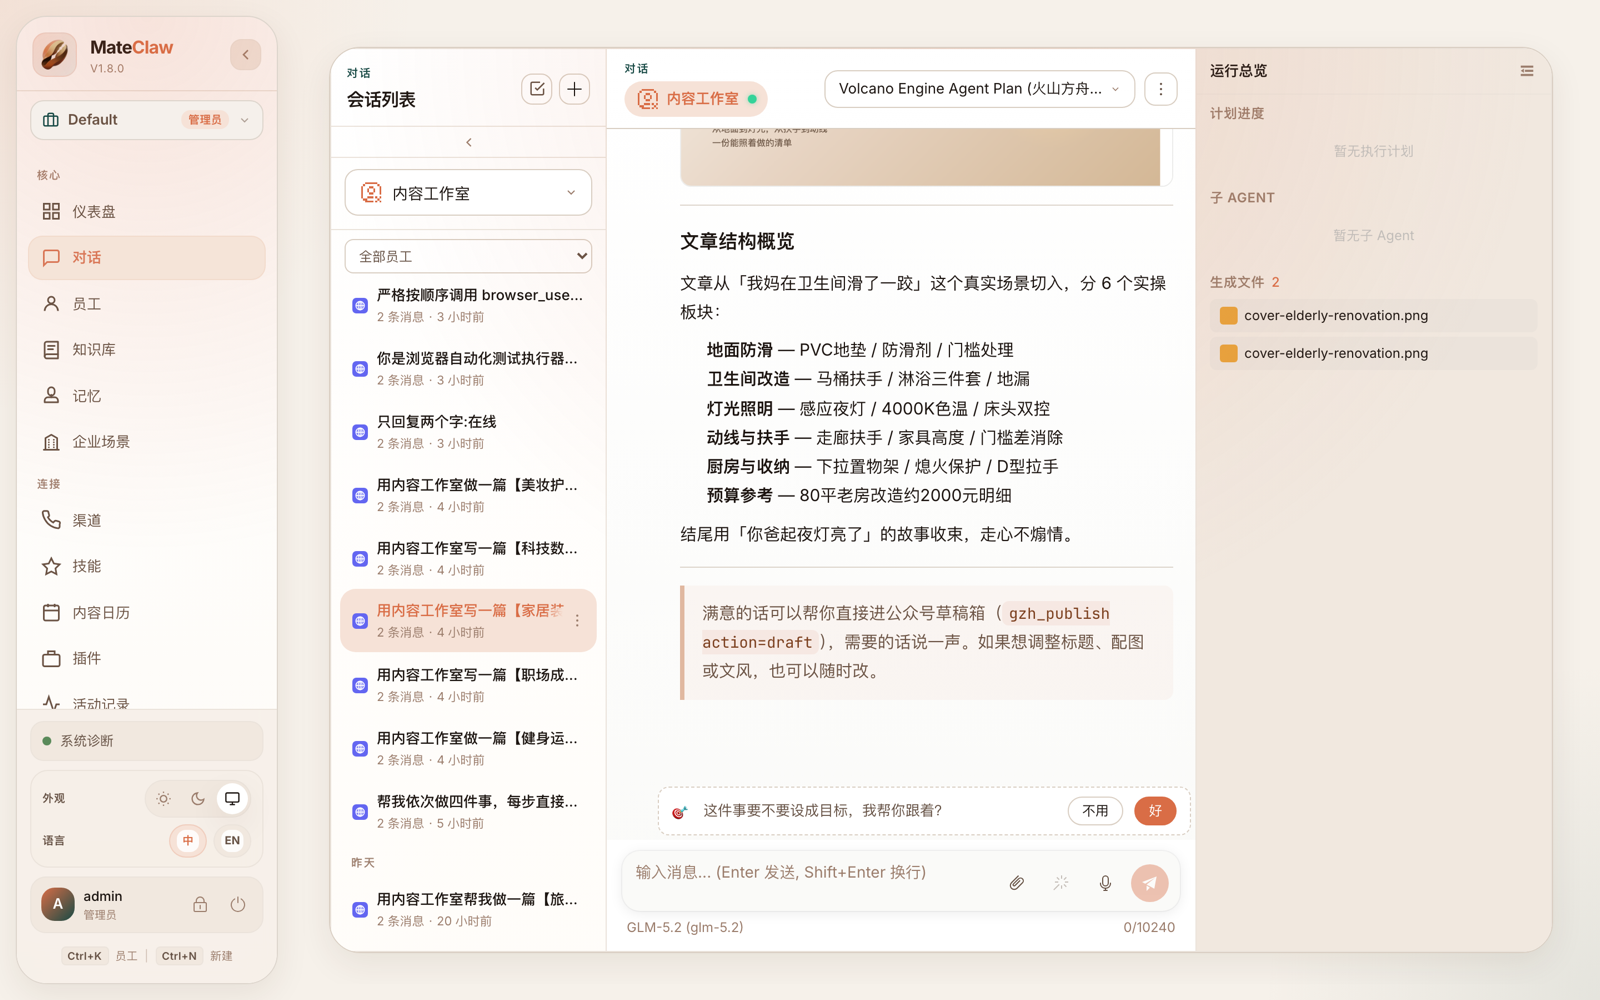Open the 系统诊断 status button
Image resolution: width=1600 pixels, height=1000 pixels.
(147, 741)
